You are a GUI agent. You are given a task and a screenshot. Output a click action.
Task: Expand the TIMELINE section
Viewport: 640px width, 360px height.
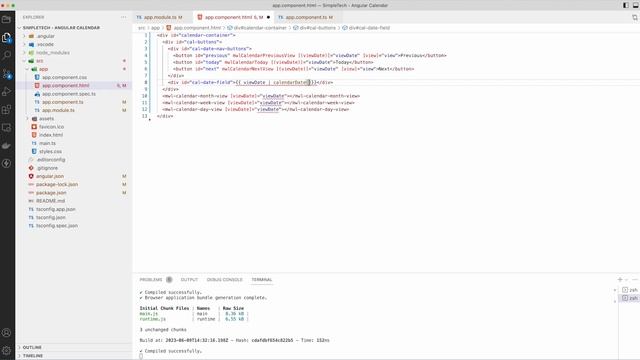(33, 356)
